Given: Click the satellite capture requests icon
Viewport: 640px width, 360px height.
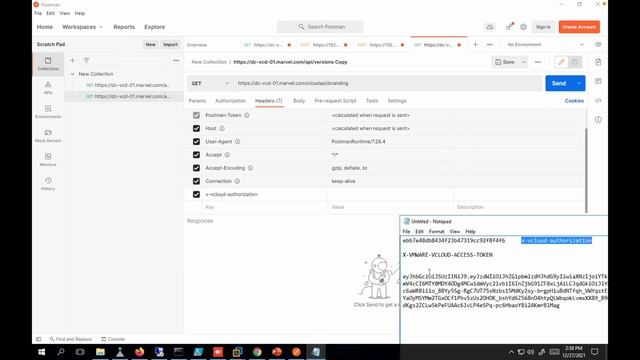Looking at the screenshot, I should 509,27.
